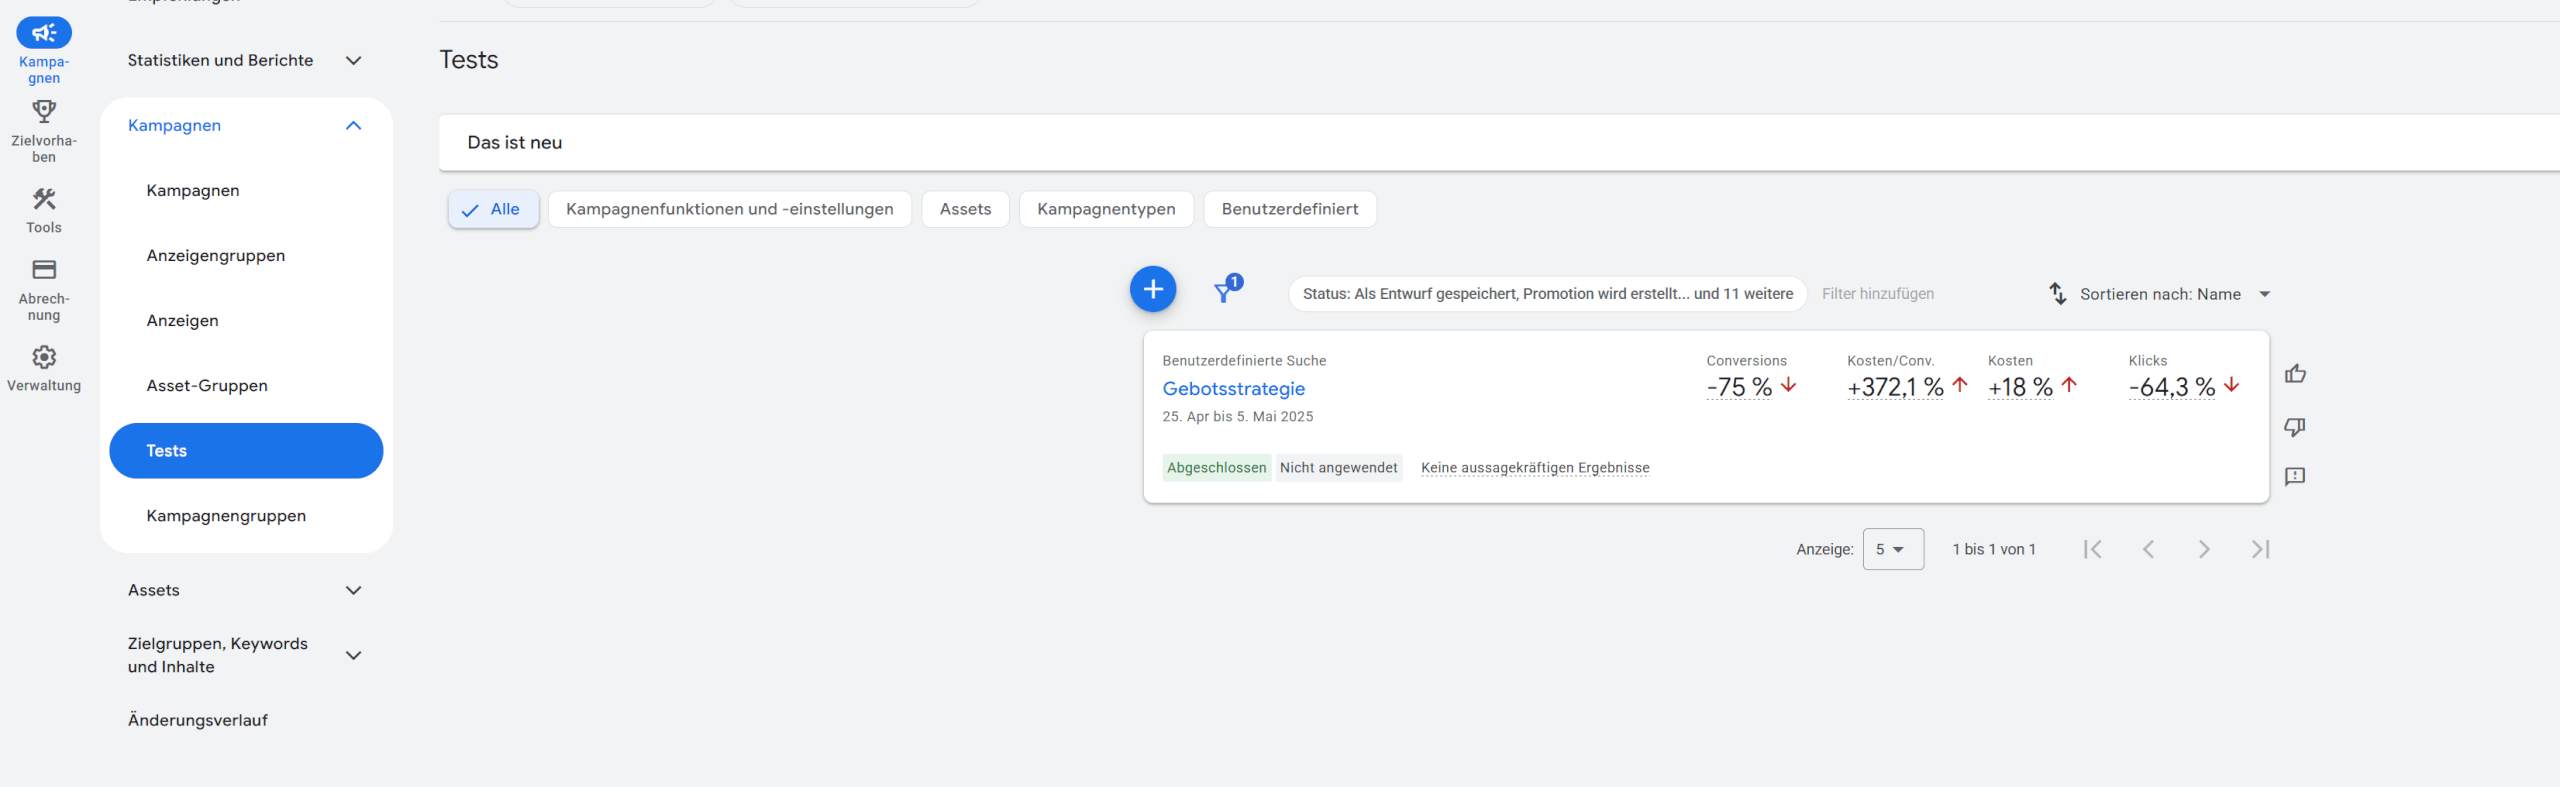The width and height of the screenshot is (2560, 787).
Task: Expand Zielgruppen, Keywords und Inhalte
Action: (353, 655)
